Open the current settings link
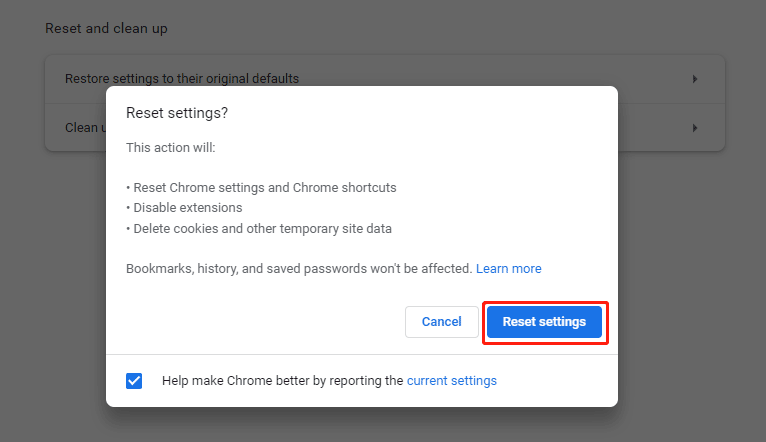Screen dimensions: 766x442 pyautogui.click(x=451, y=380)
